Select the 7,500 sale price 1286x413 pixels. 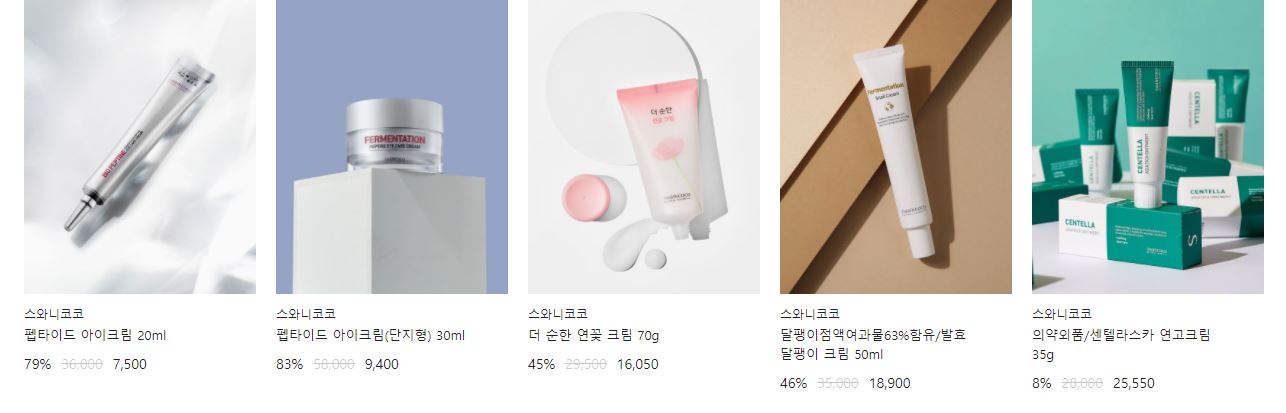pyautogui.click(x=130, y=364)
